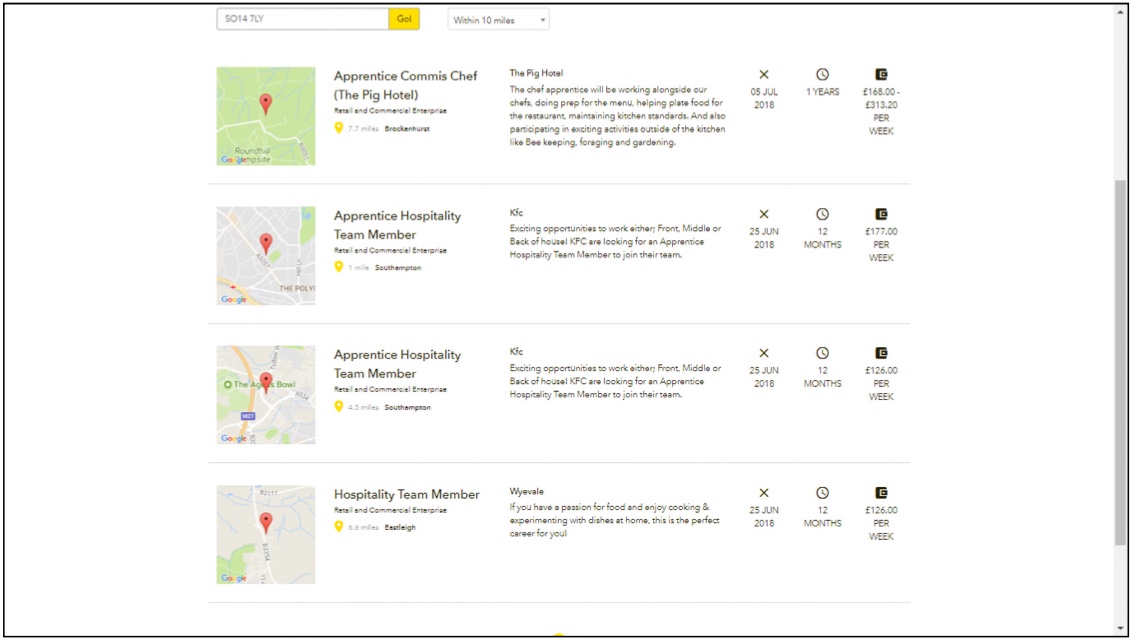The image size is (1133, 640).
Task: Focus the SO14 7LY postcode input
Action: point(303,19)
